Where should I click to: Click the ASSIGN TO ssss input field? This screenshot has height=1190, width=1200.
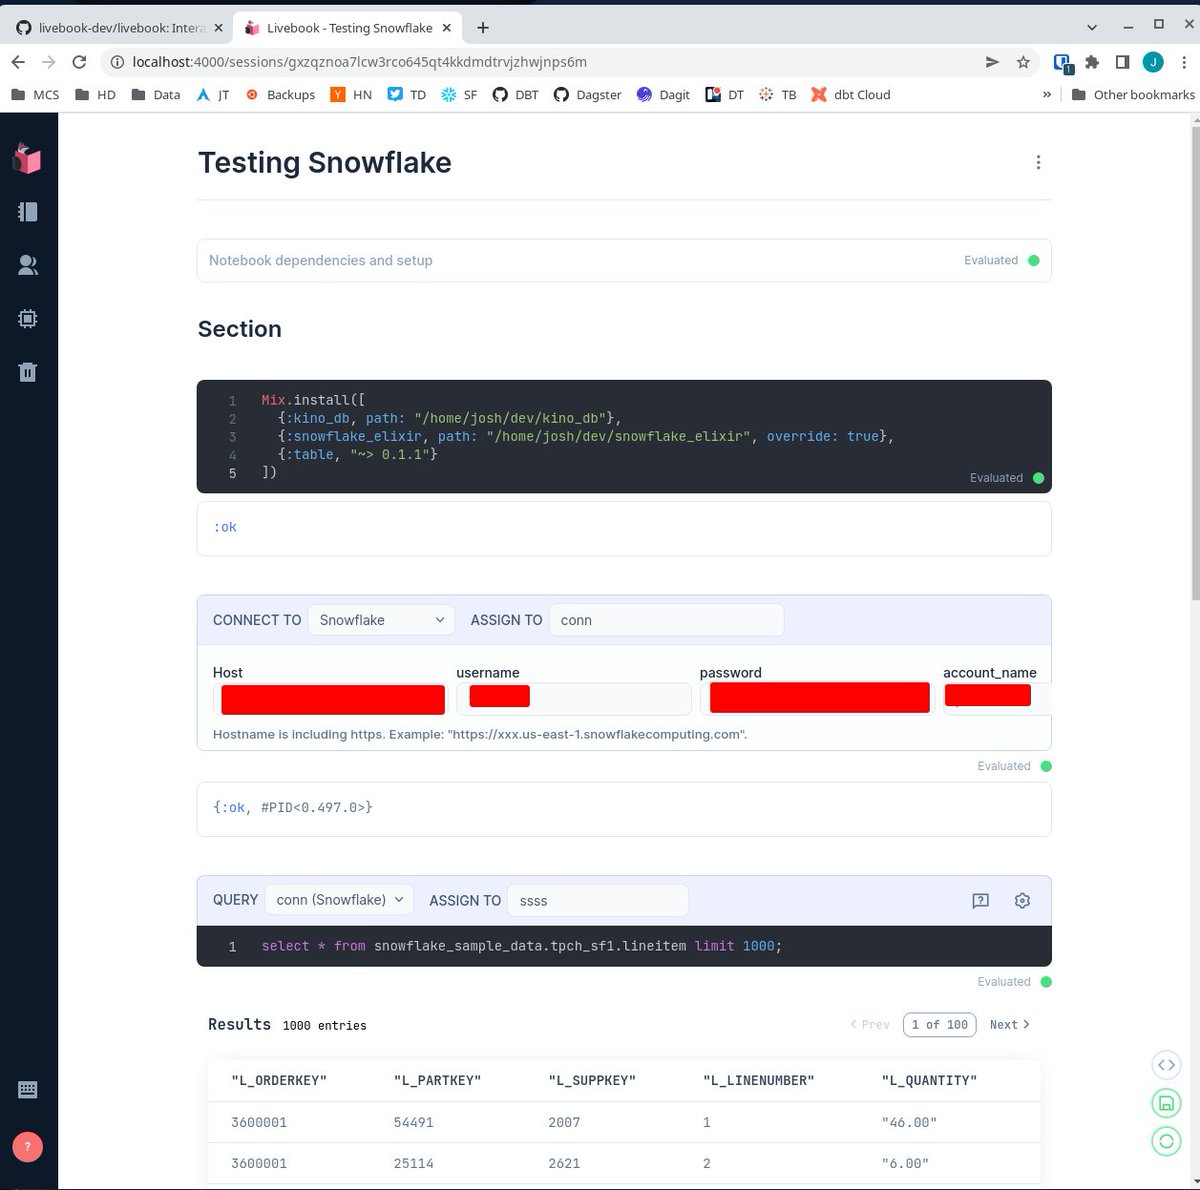tap(597, 900)
